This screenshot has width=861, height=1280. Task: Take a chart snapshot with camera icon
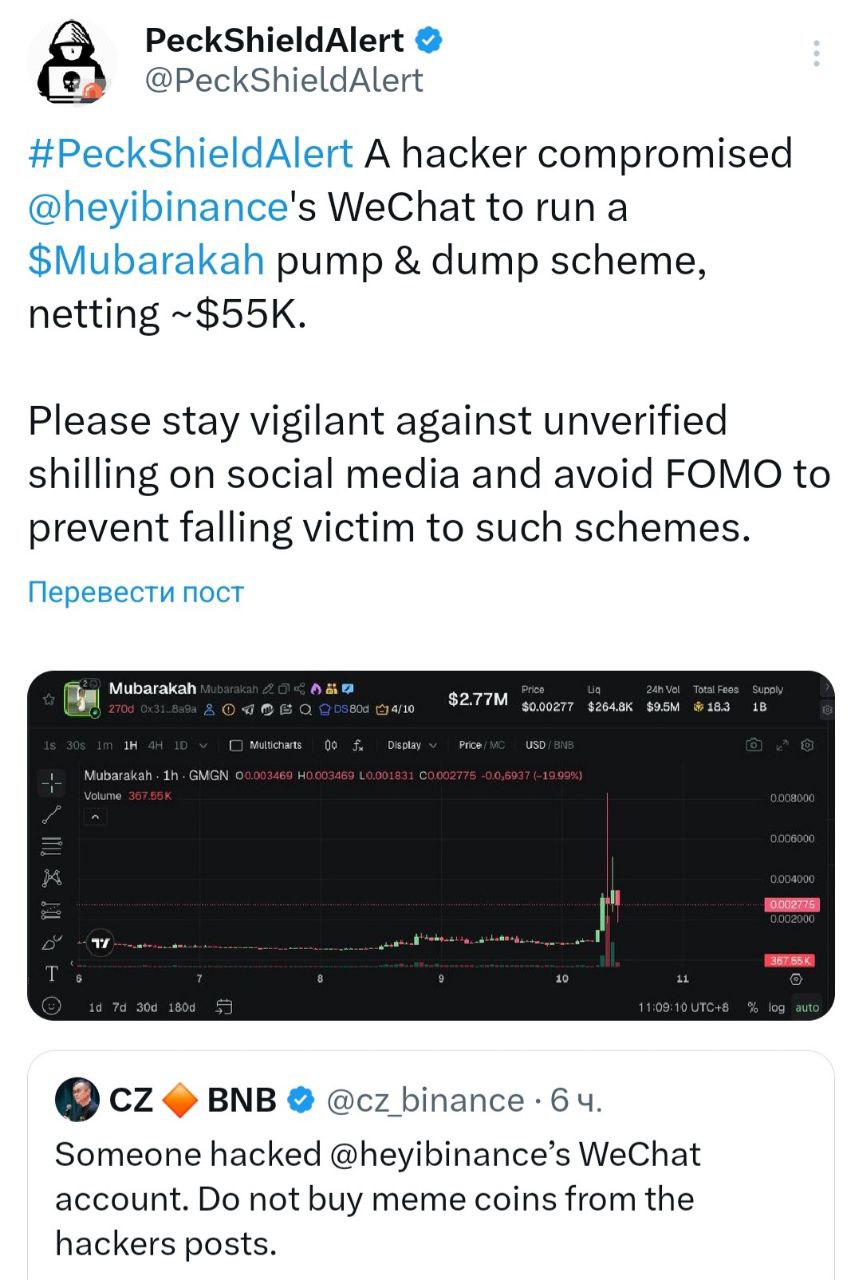coord(755,745)
